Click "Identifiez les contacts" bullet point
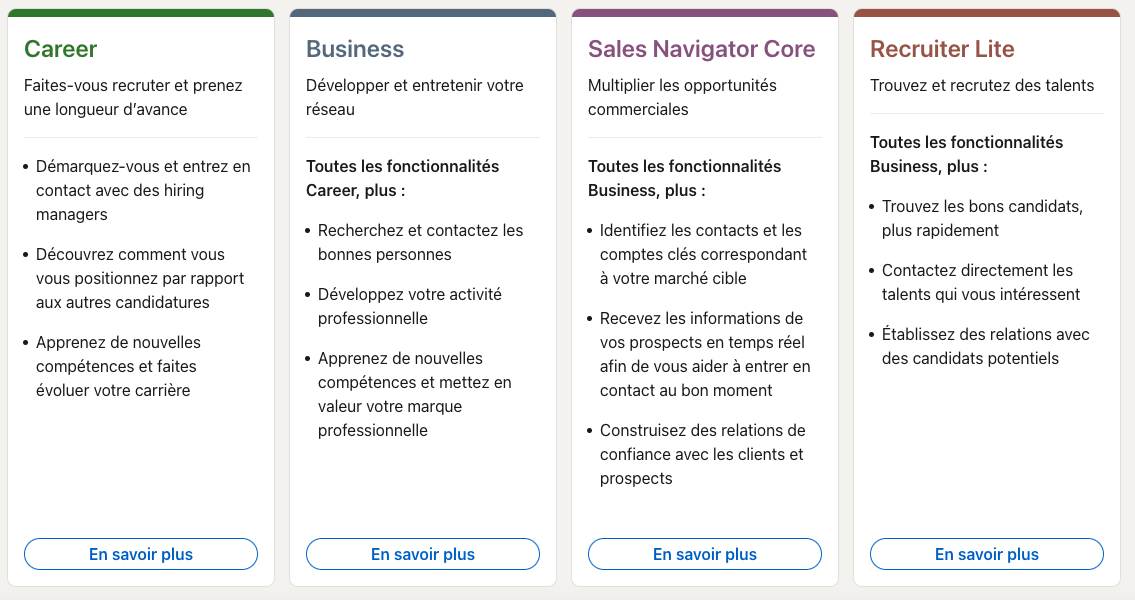This screenshot has height=600, width=1135. (x=703, y=254)
